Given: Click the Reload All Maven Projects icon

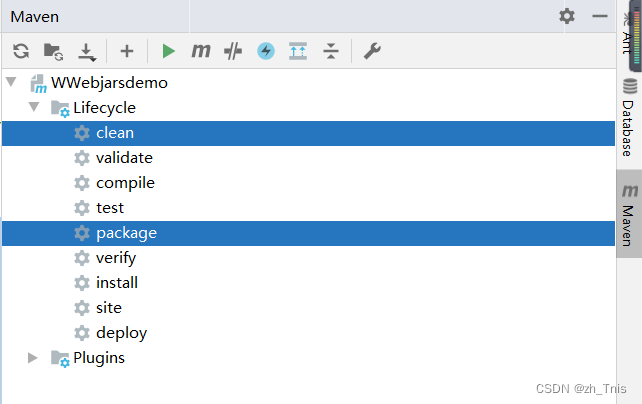Looking at the screenshot, I should [21, 51].
